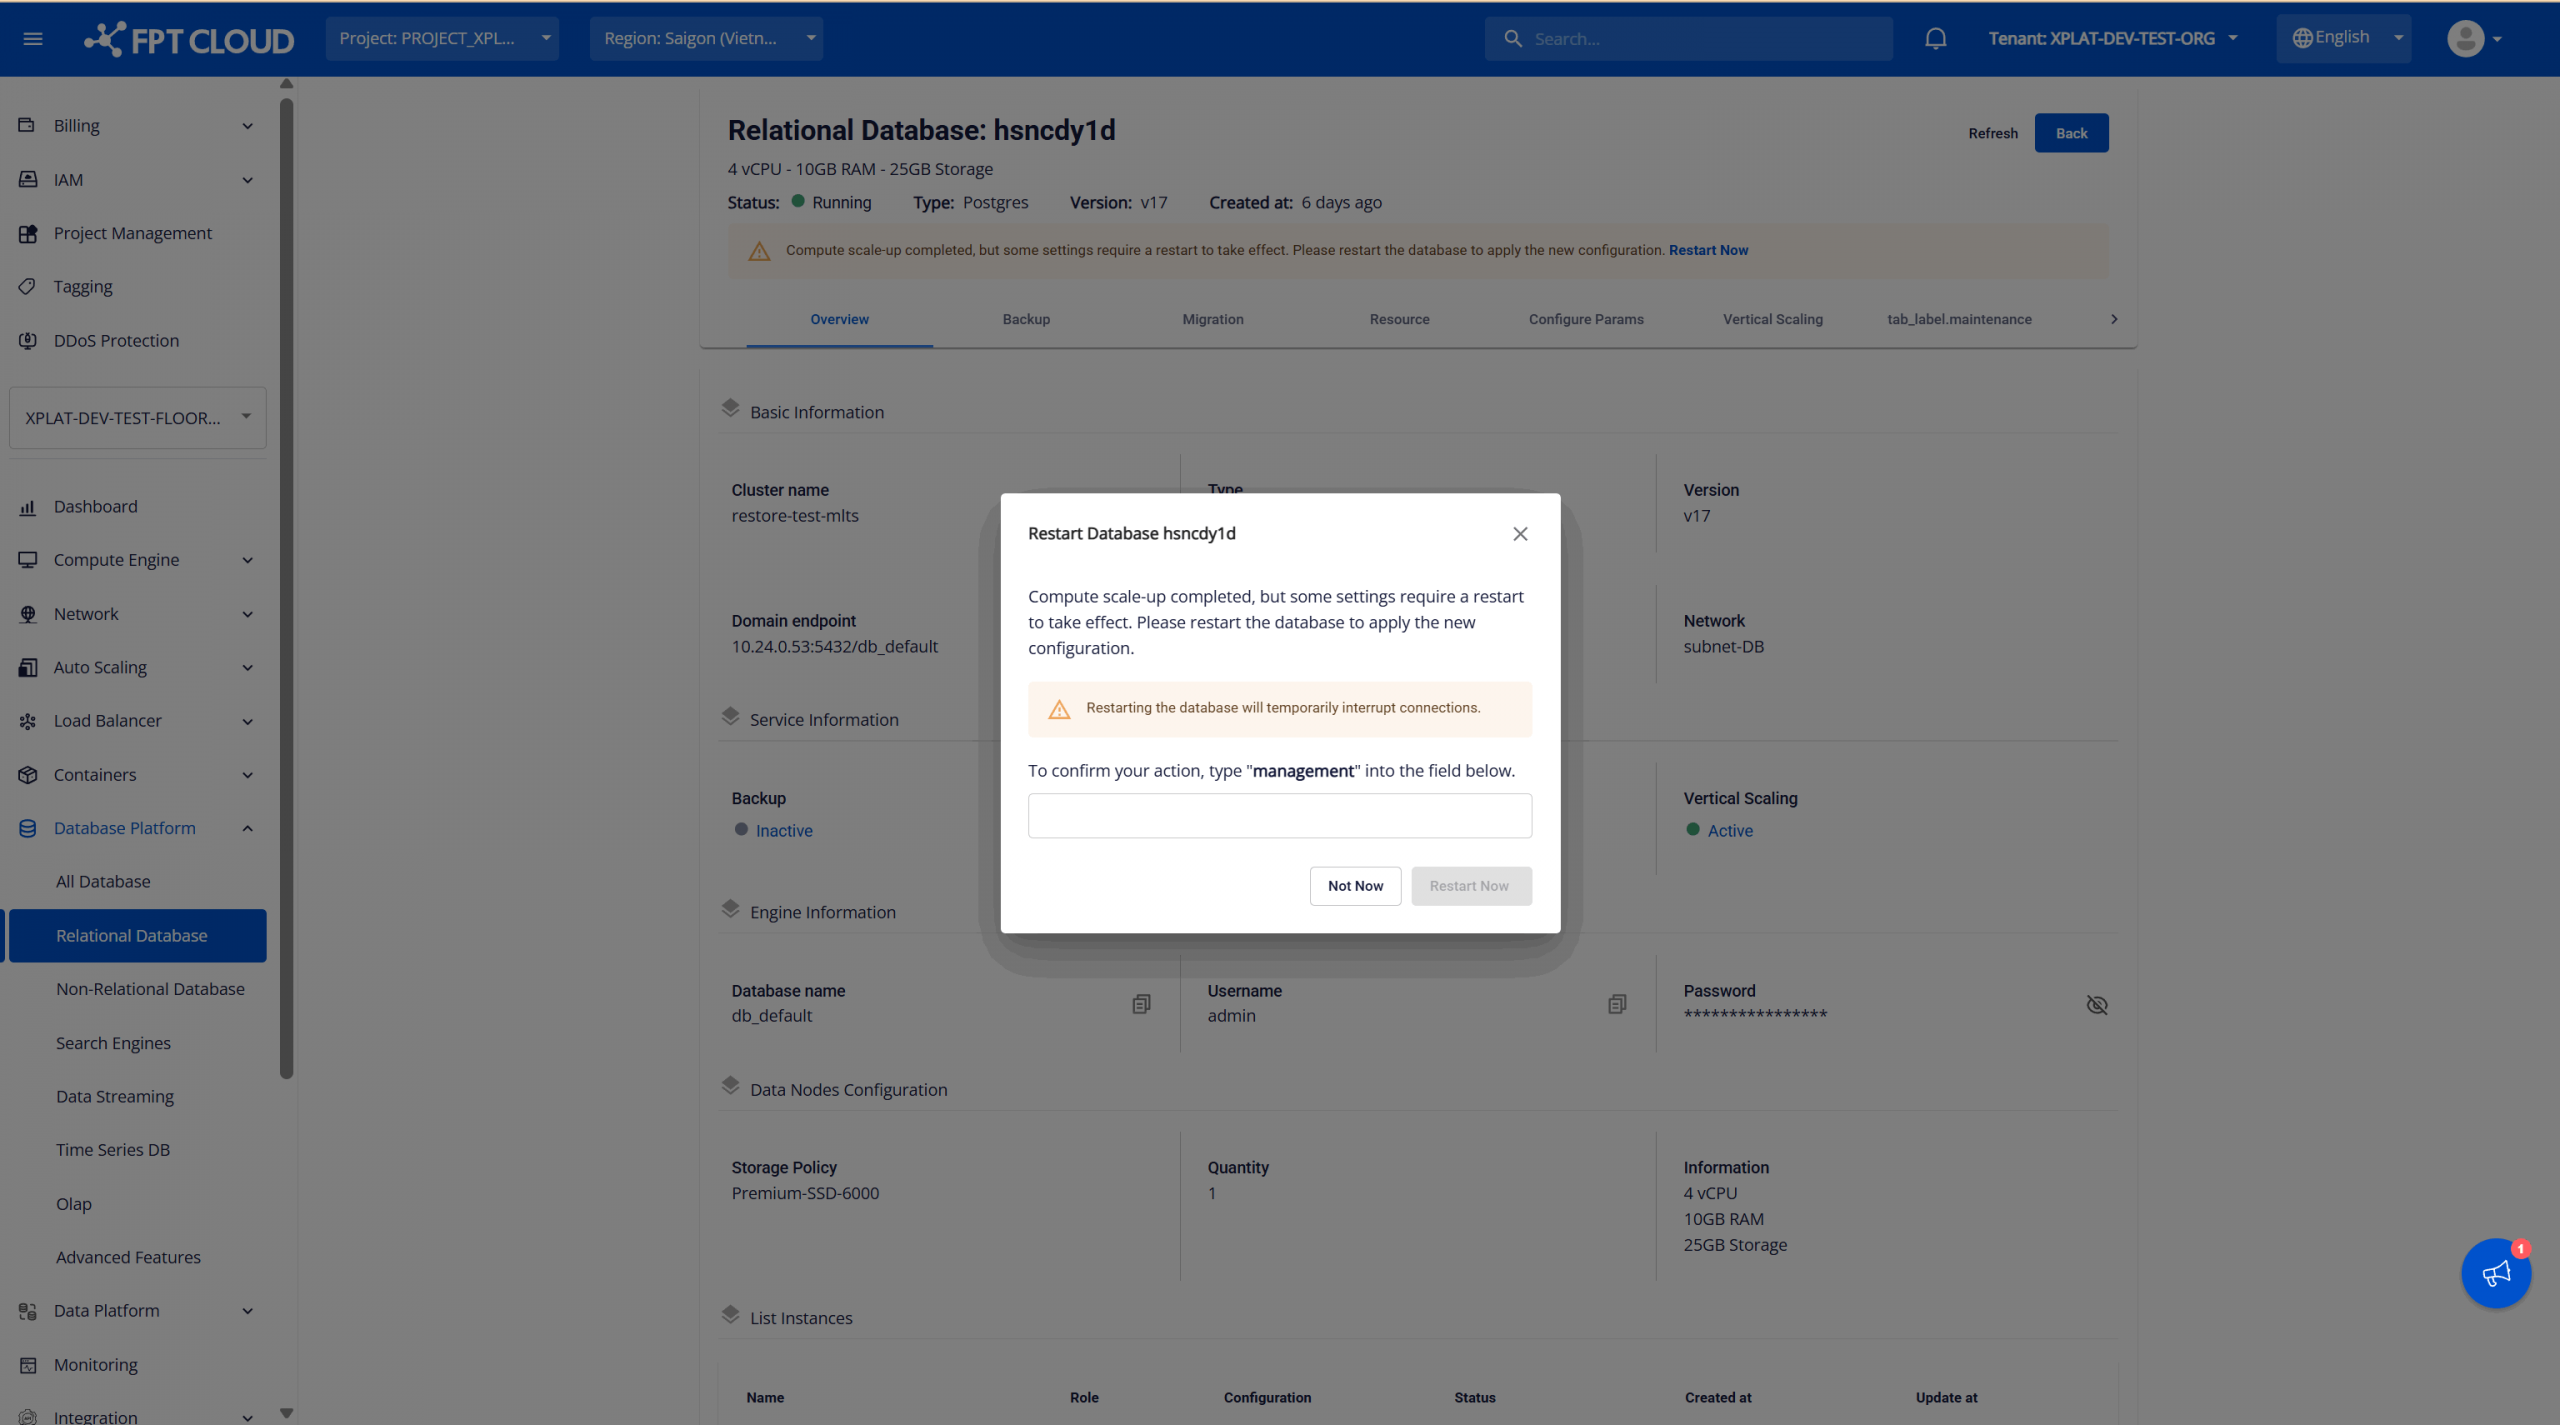Click the user avatar icon
This screenshot has height=1425, width=2560.
(x=2465, y=39)
